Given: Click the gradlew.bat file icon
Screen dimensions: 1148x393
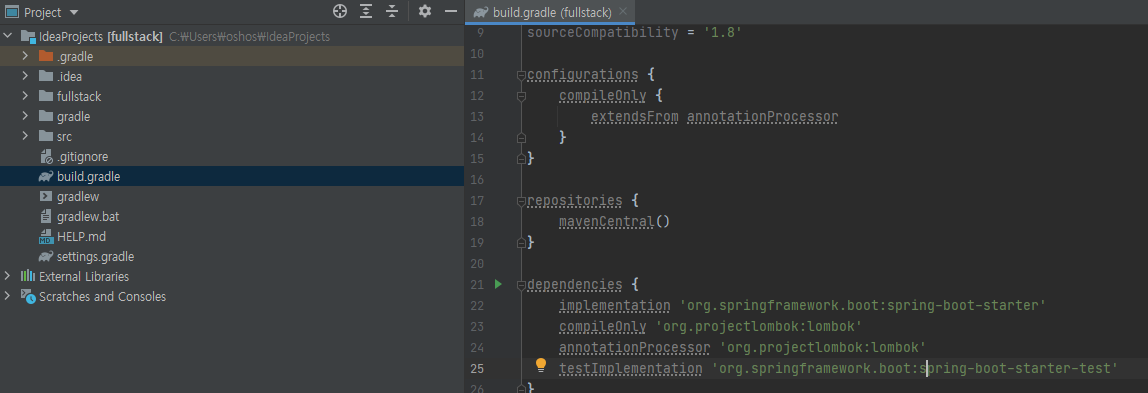Looking at the screenshot, I should [x=45, y=217].
